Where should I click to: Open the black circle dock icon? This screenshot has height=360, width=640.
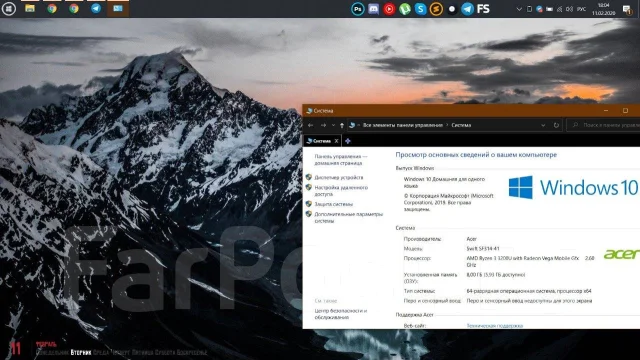(452, 9)
